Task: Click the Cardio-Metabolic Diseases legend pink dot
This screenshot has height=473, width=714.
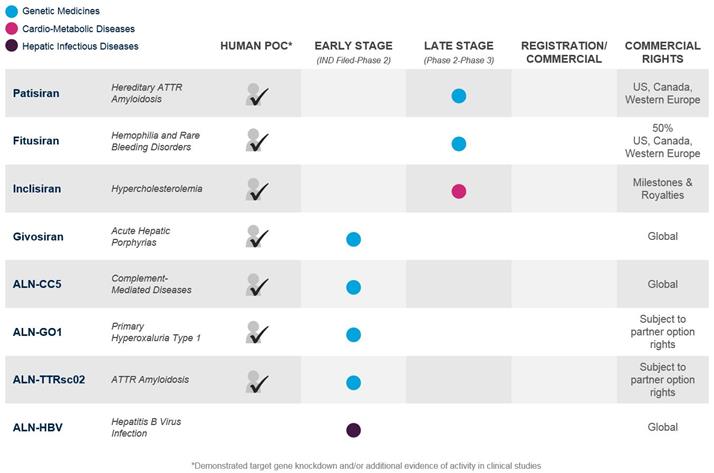Action: point(10,29)
